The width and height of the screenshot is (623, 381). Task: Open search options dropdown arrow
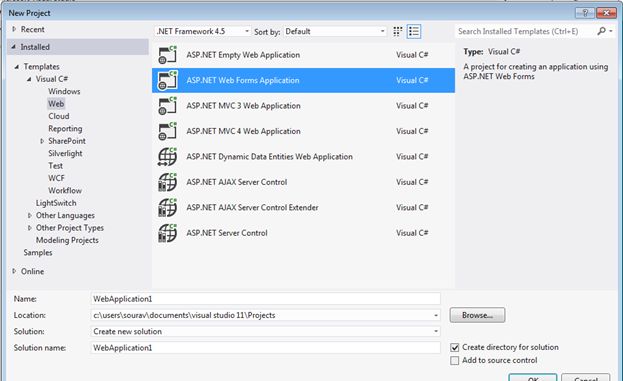(611, 31)
